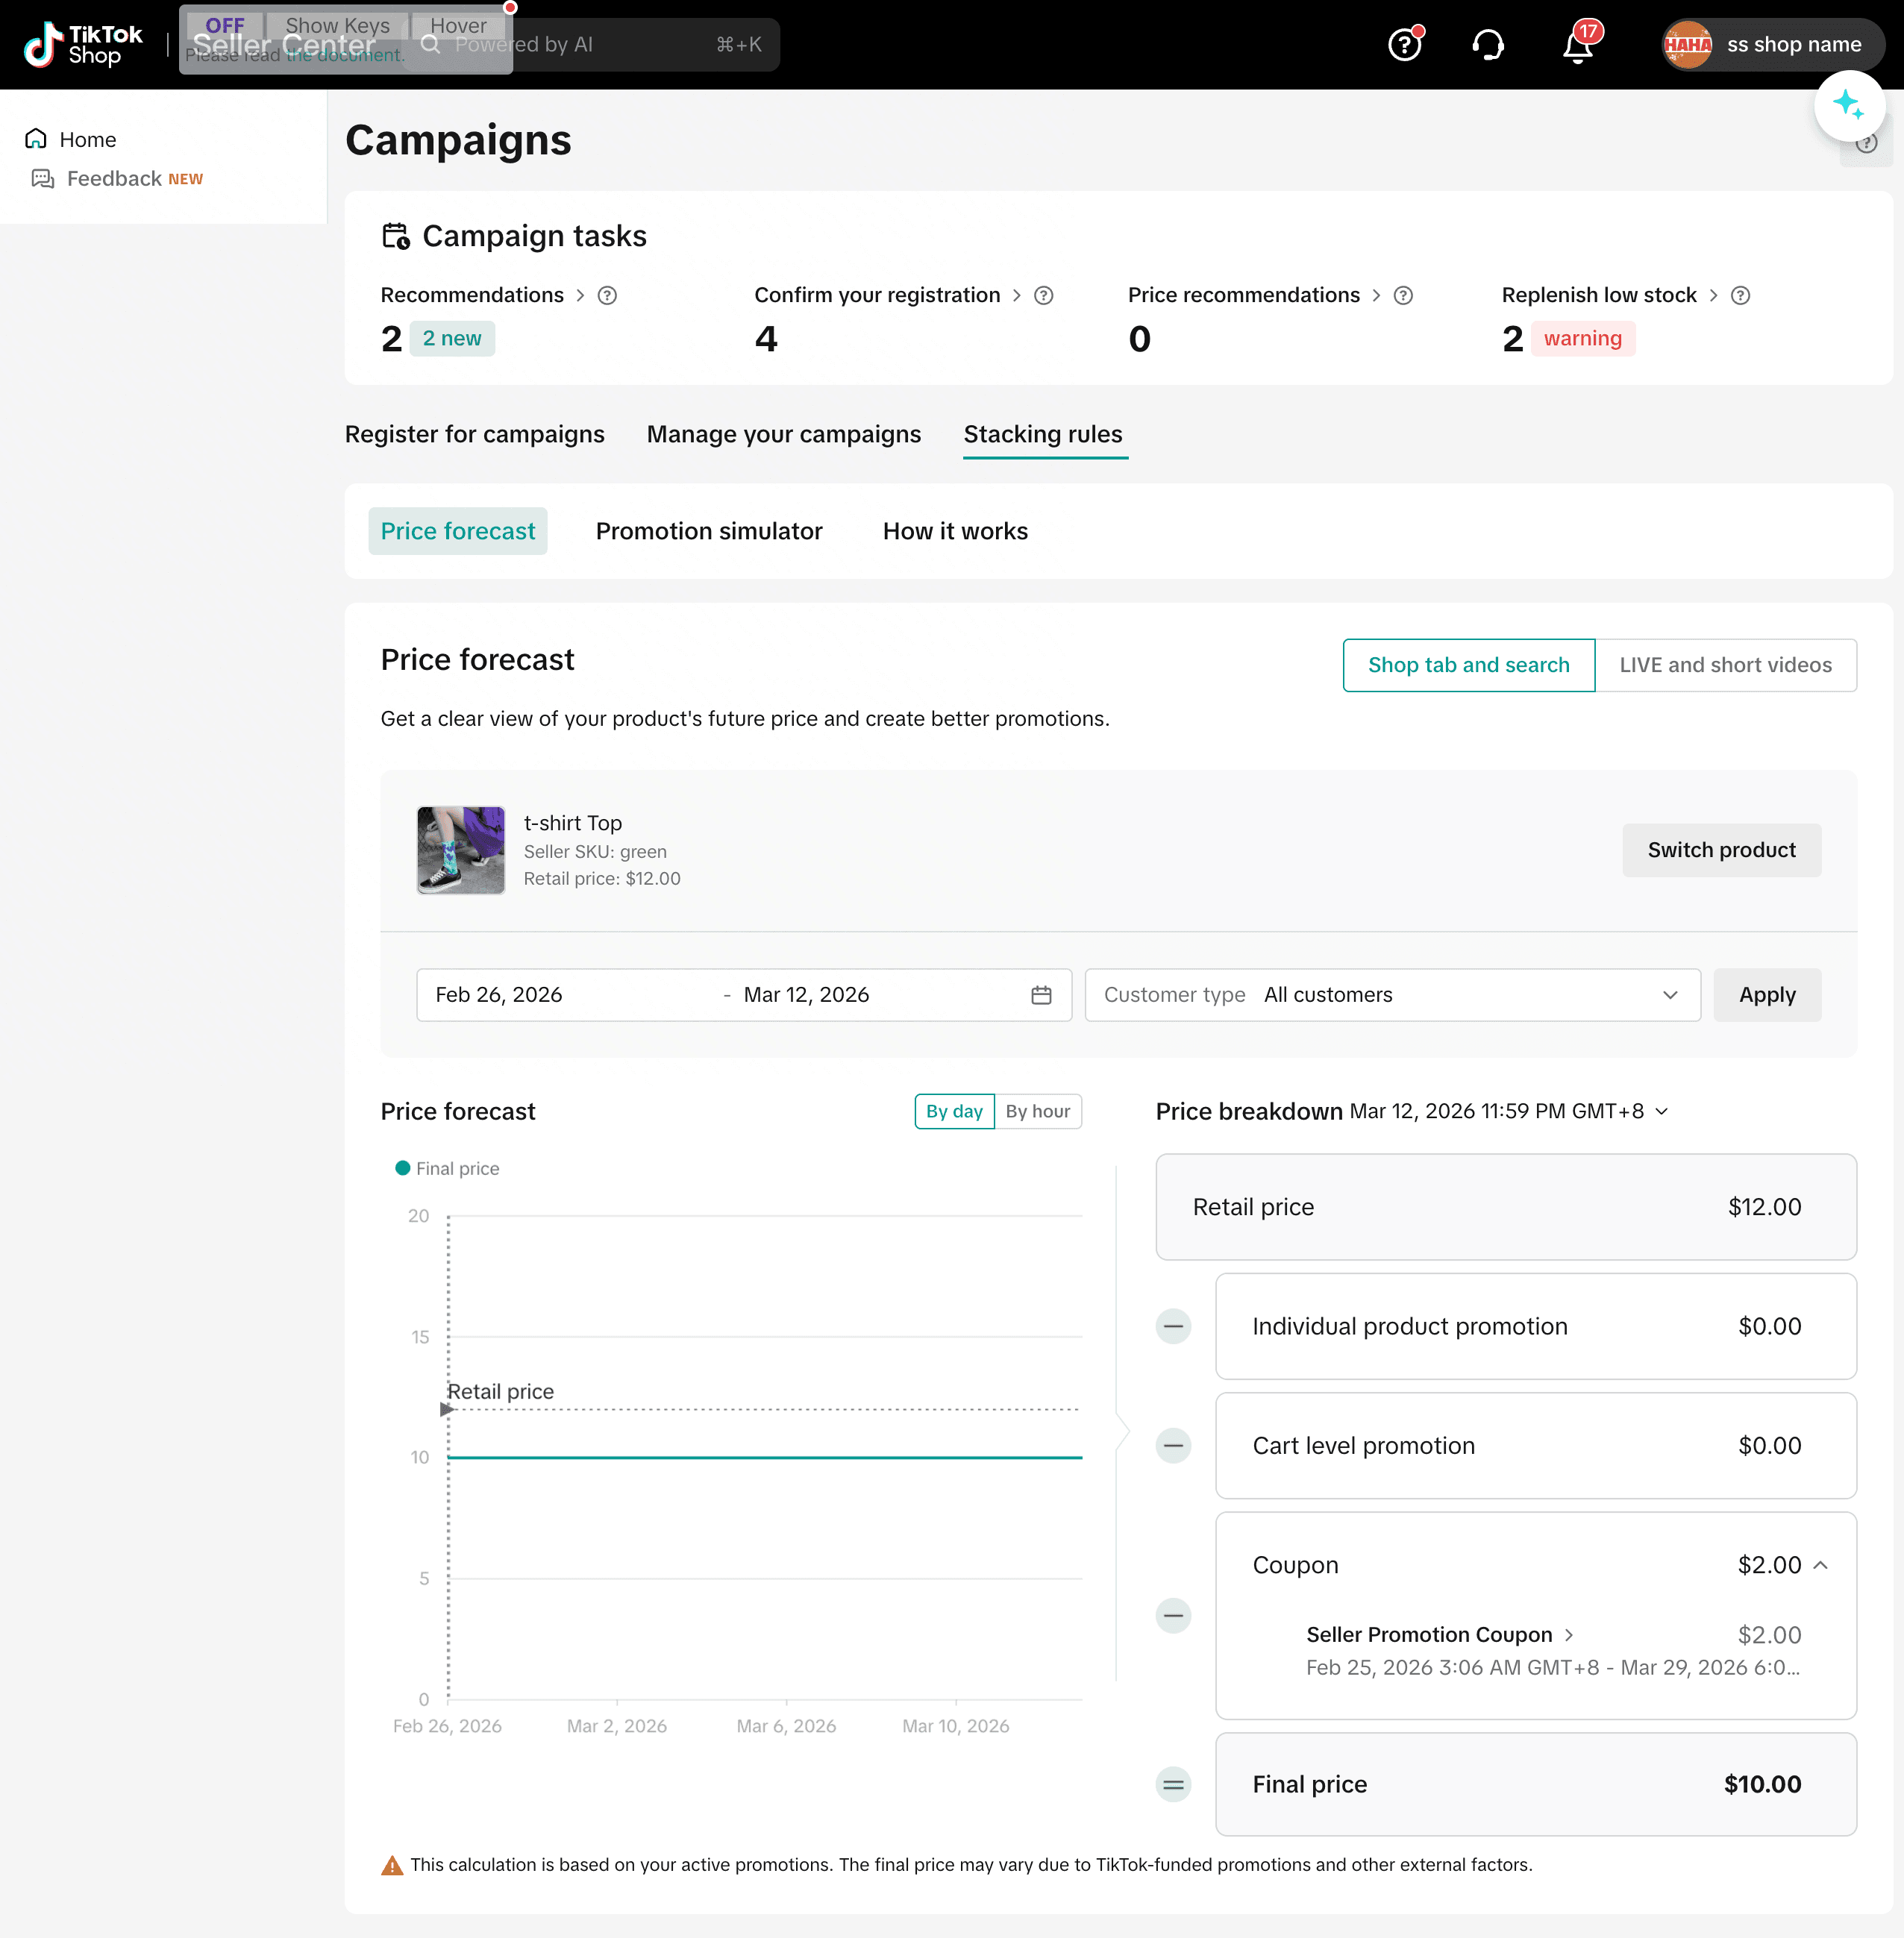The image size is (1904, 1938).
Task: Click info icon next to Recommendations
Action: 607,295
